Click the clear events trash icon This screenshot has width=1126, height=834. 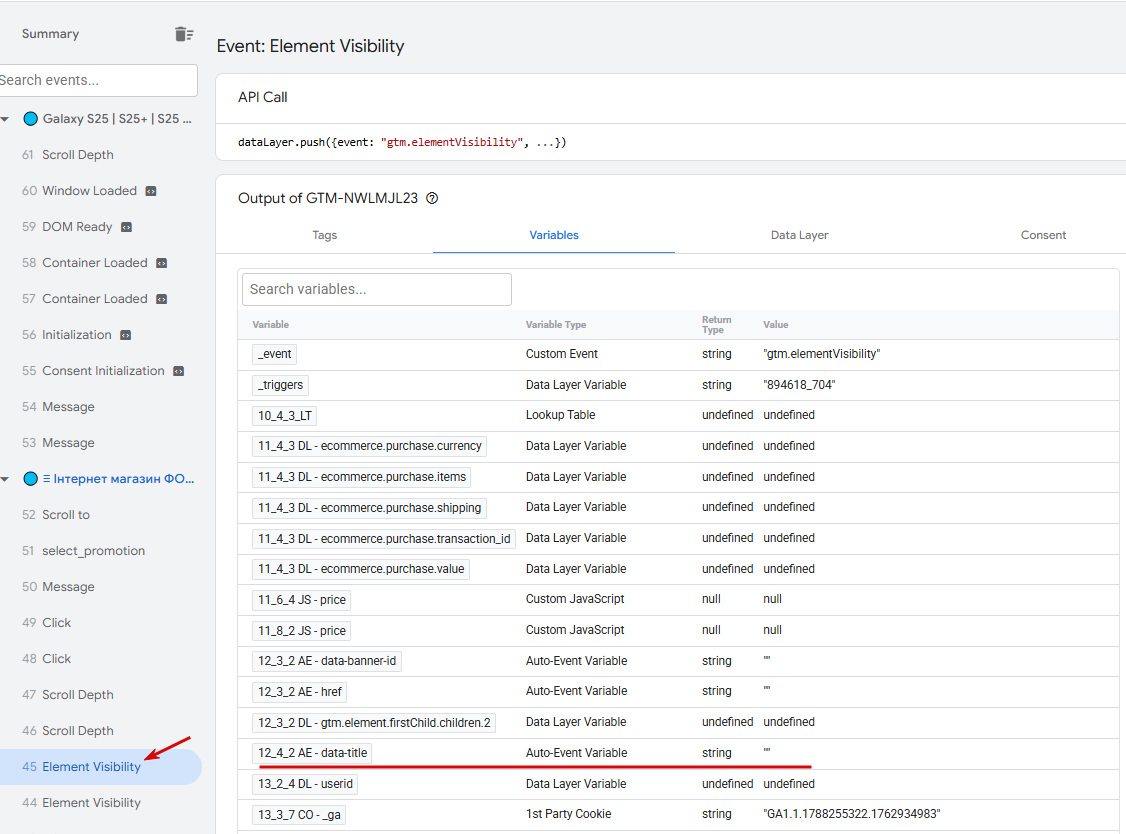(184, 34)
